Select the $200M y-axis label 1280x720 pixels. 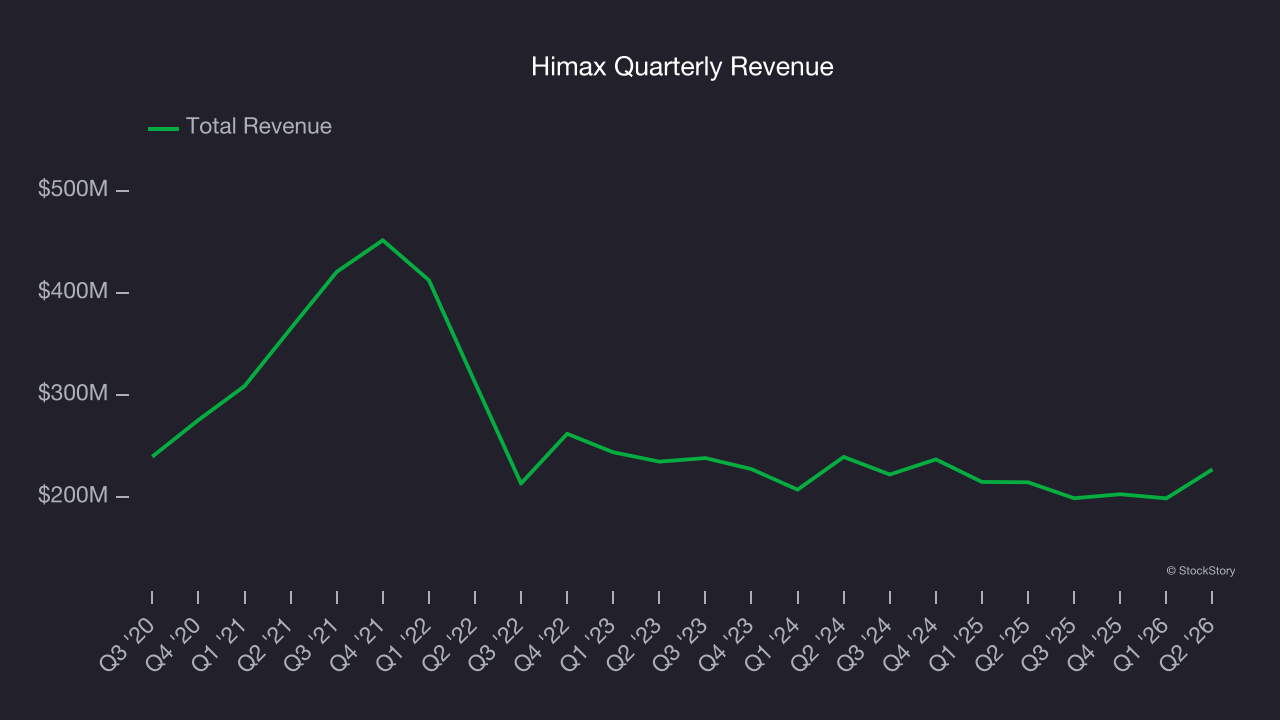pos(73,495)
